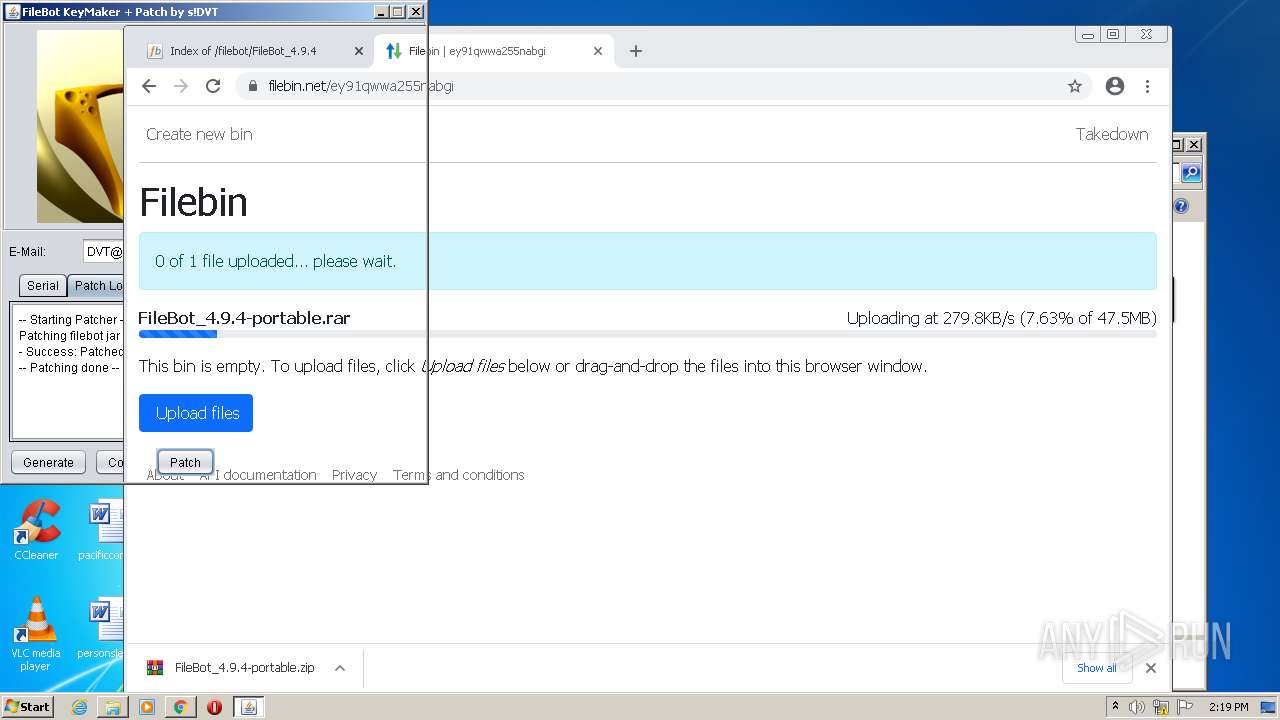Screen dimensions: 1280x720
Task: Open the Windows Start menu
Action: (27, 706)
